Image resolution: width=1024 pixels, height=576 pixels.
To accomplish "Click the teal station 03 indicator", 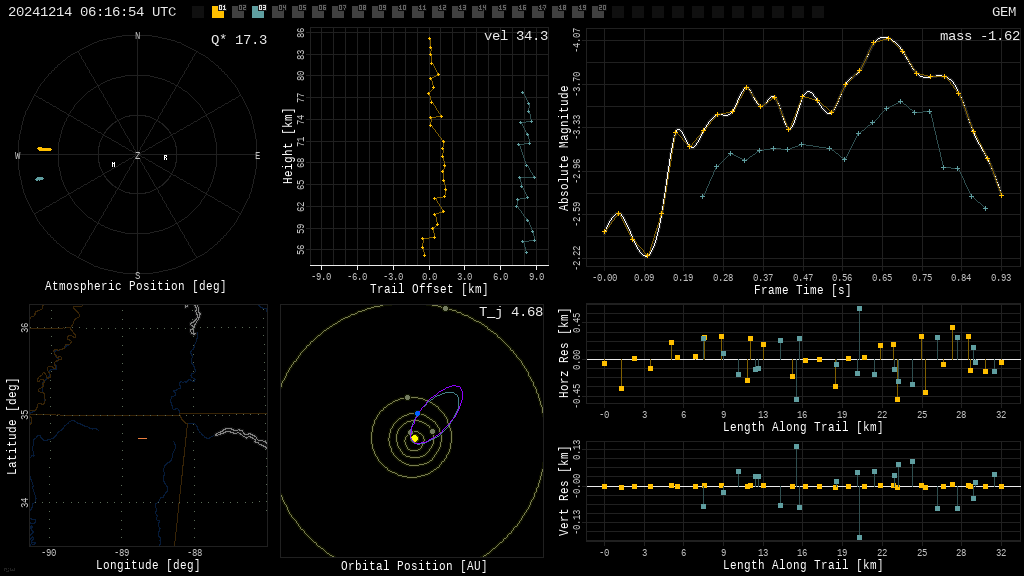I will coord(258,12).
